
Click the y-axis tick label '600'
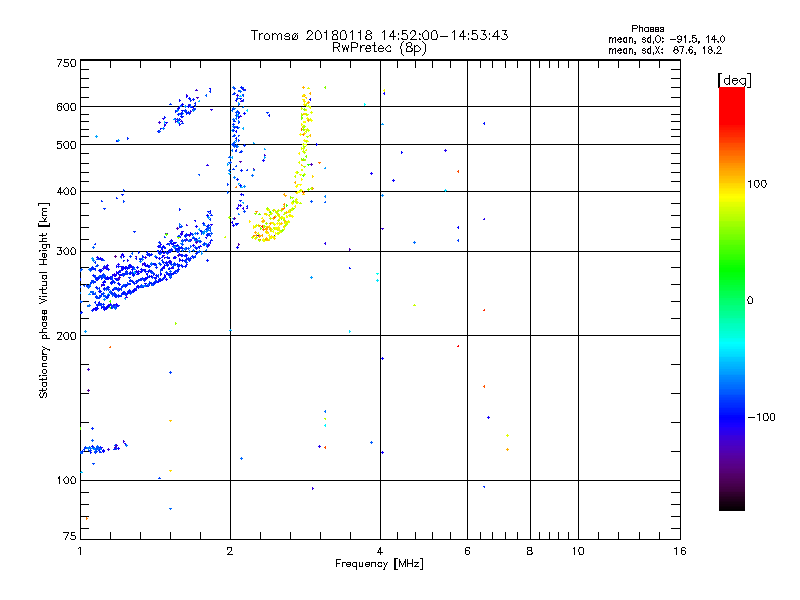[x=67, y=107]
